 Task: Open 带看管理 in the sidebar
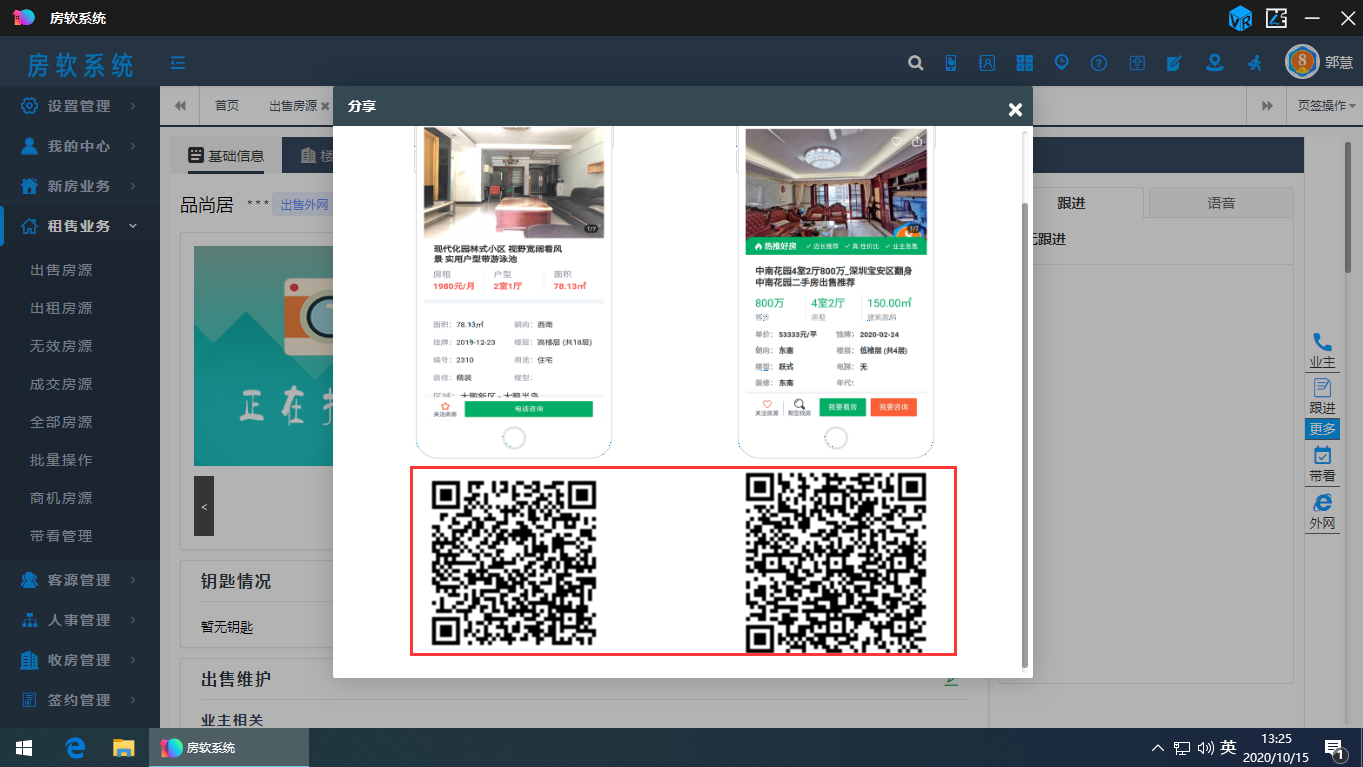pyautogui.click(x=61, y=536)
